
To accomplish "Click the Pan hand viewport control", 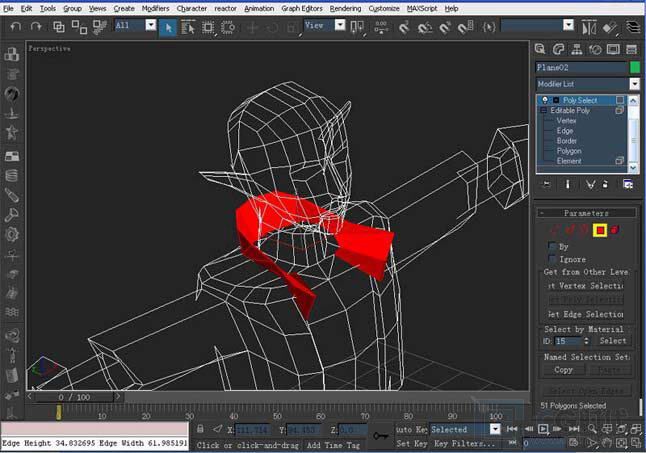I will click(x=606, y=443).
